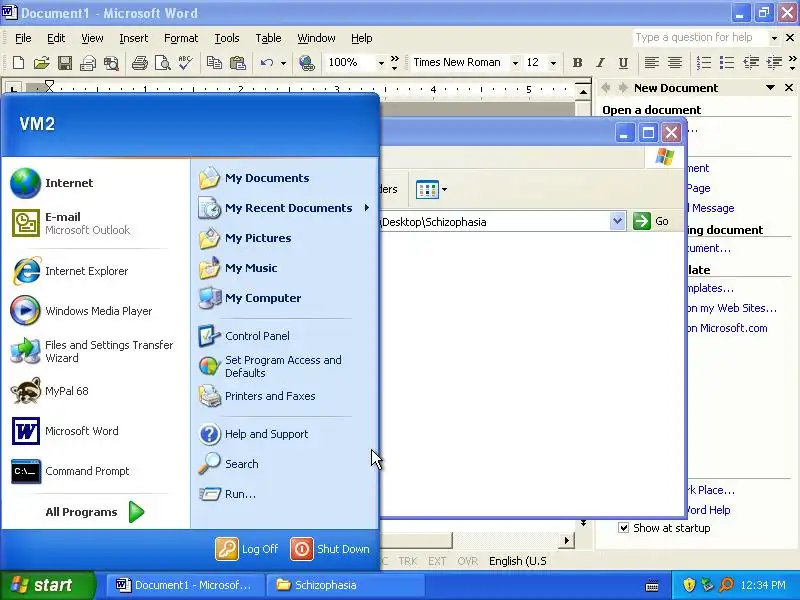Align text left in Word toolbar
This screenshot has height=600, width=800.
[651, 63]
